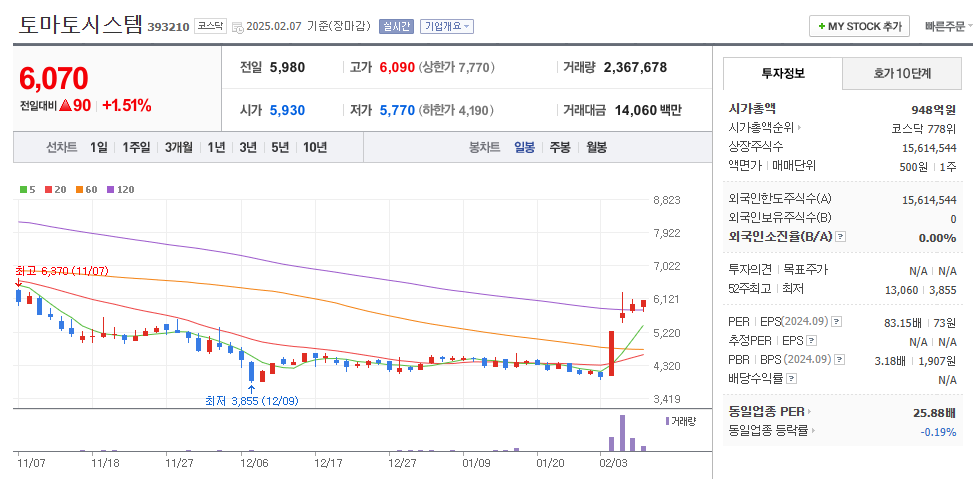Click the 최저 3,855 (12/09) chart marker

pyautogui.click(x=252, y=401)
